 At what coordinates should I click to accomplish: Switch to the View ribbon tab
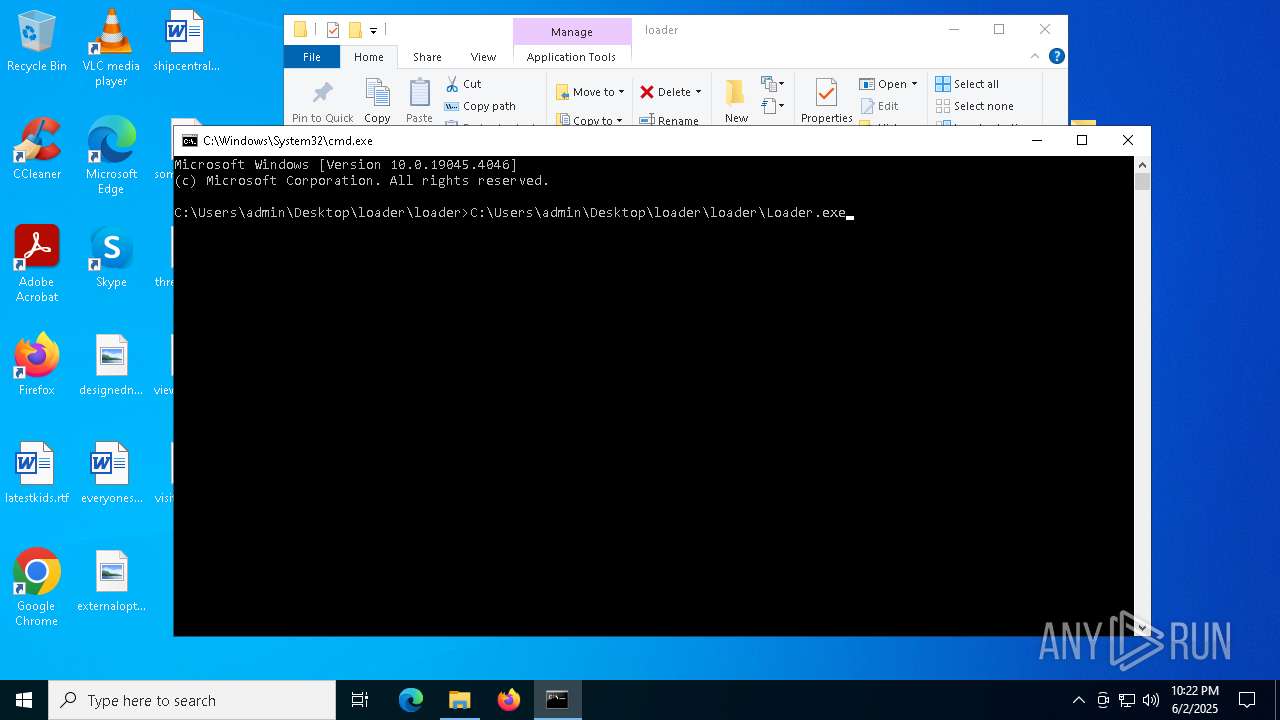click(x=483, y=57)
